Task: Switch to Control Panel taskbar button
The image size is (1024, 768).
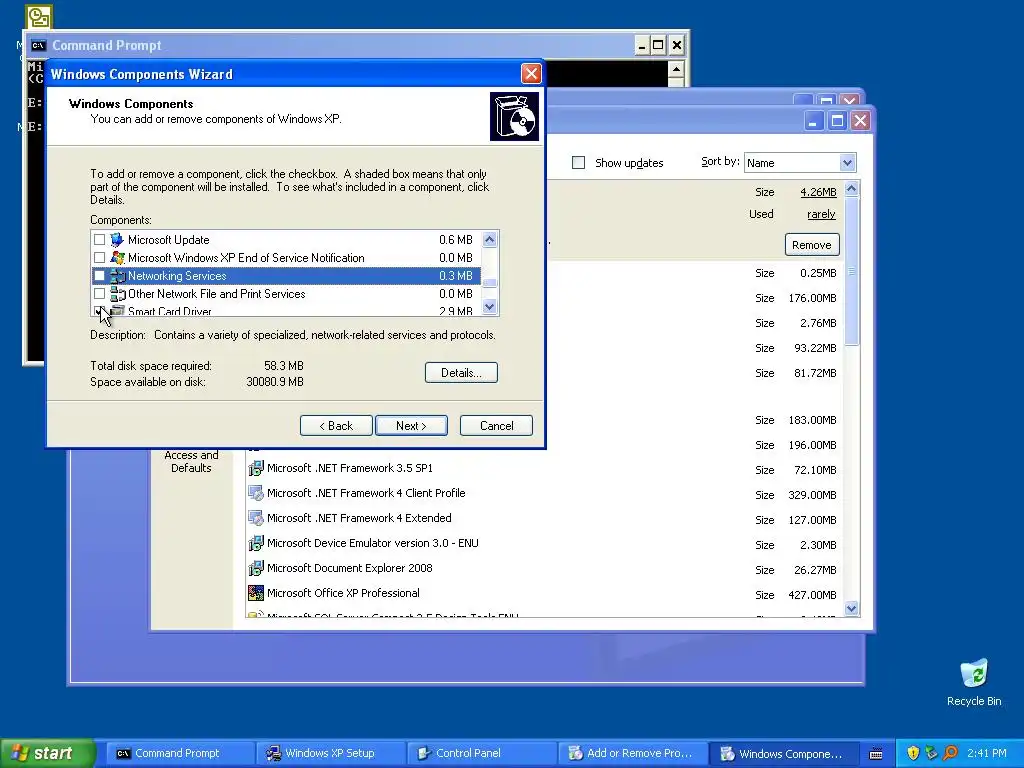Action: pyautogui.click(x=481, y=754)
